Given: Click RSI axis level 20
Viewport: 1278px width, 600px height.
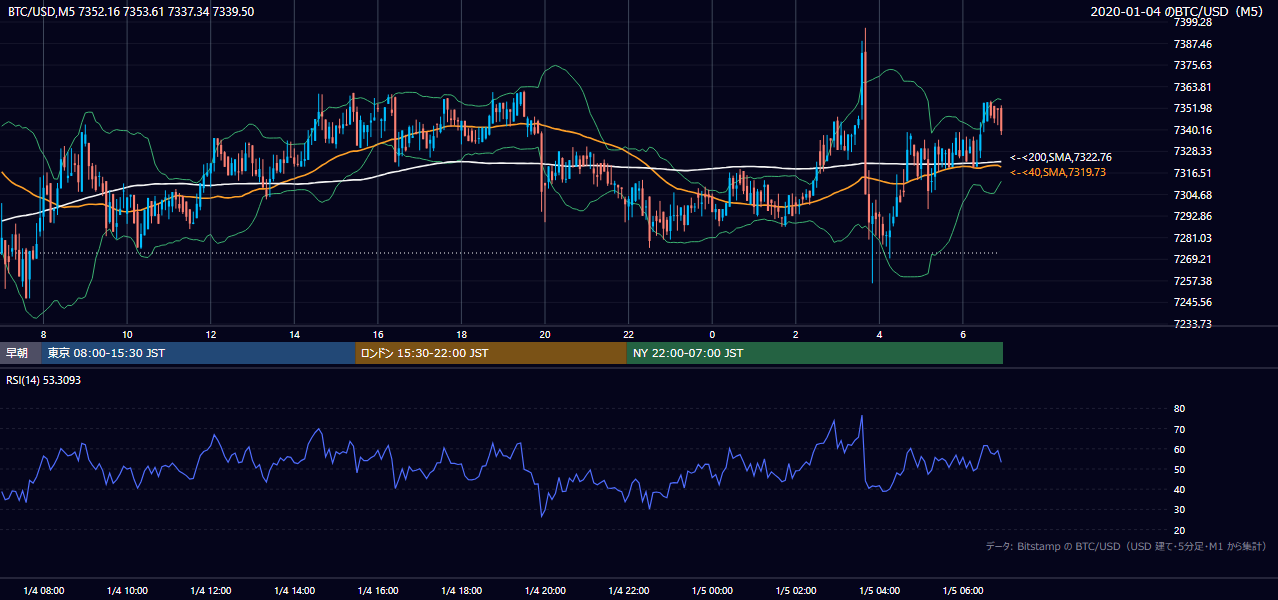Looking at the screenshot, I should pyautogui.click(x=1180, y=530).
